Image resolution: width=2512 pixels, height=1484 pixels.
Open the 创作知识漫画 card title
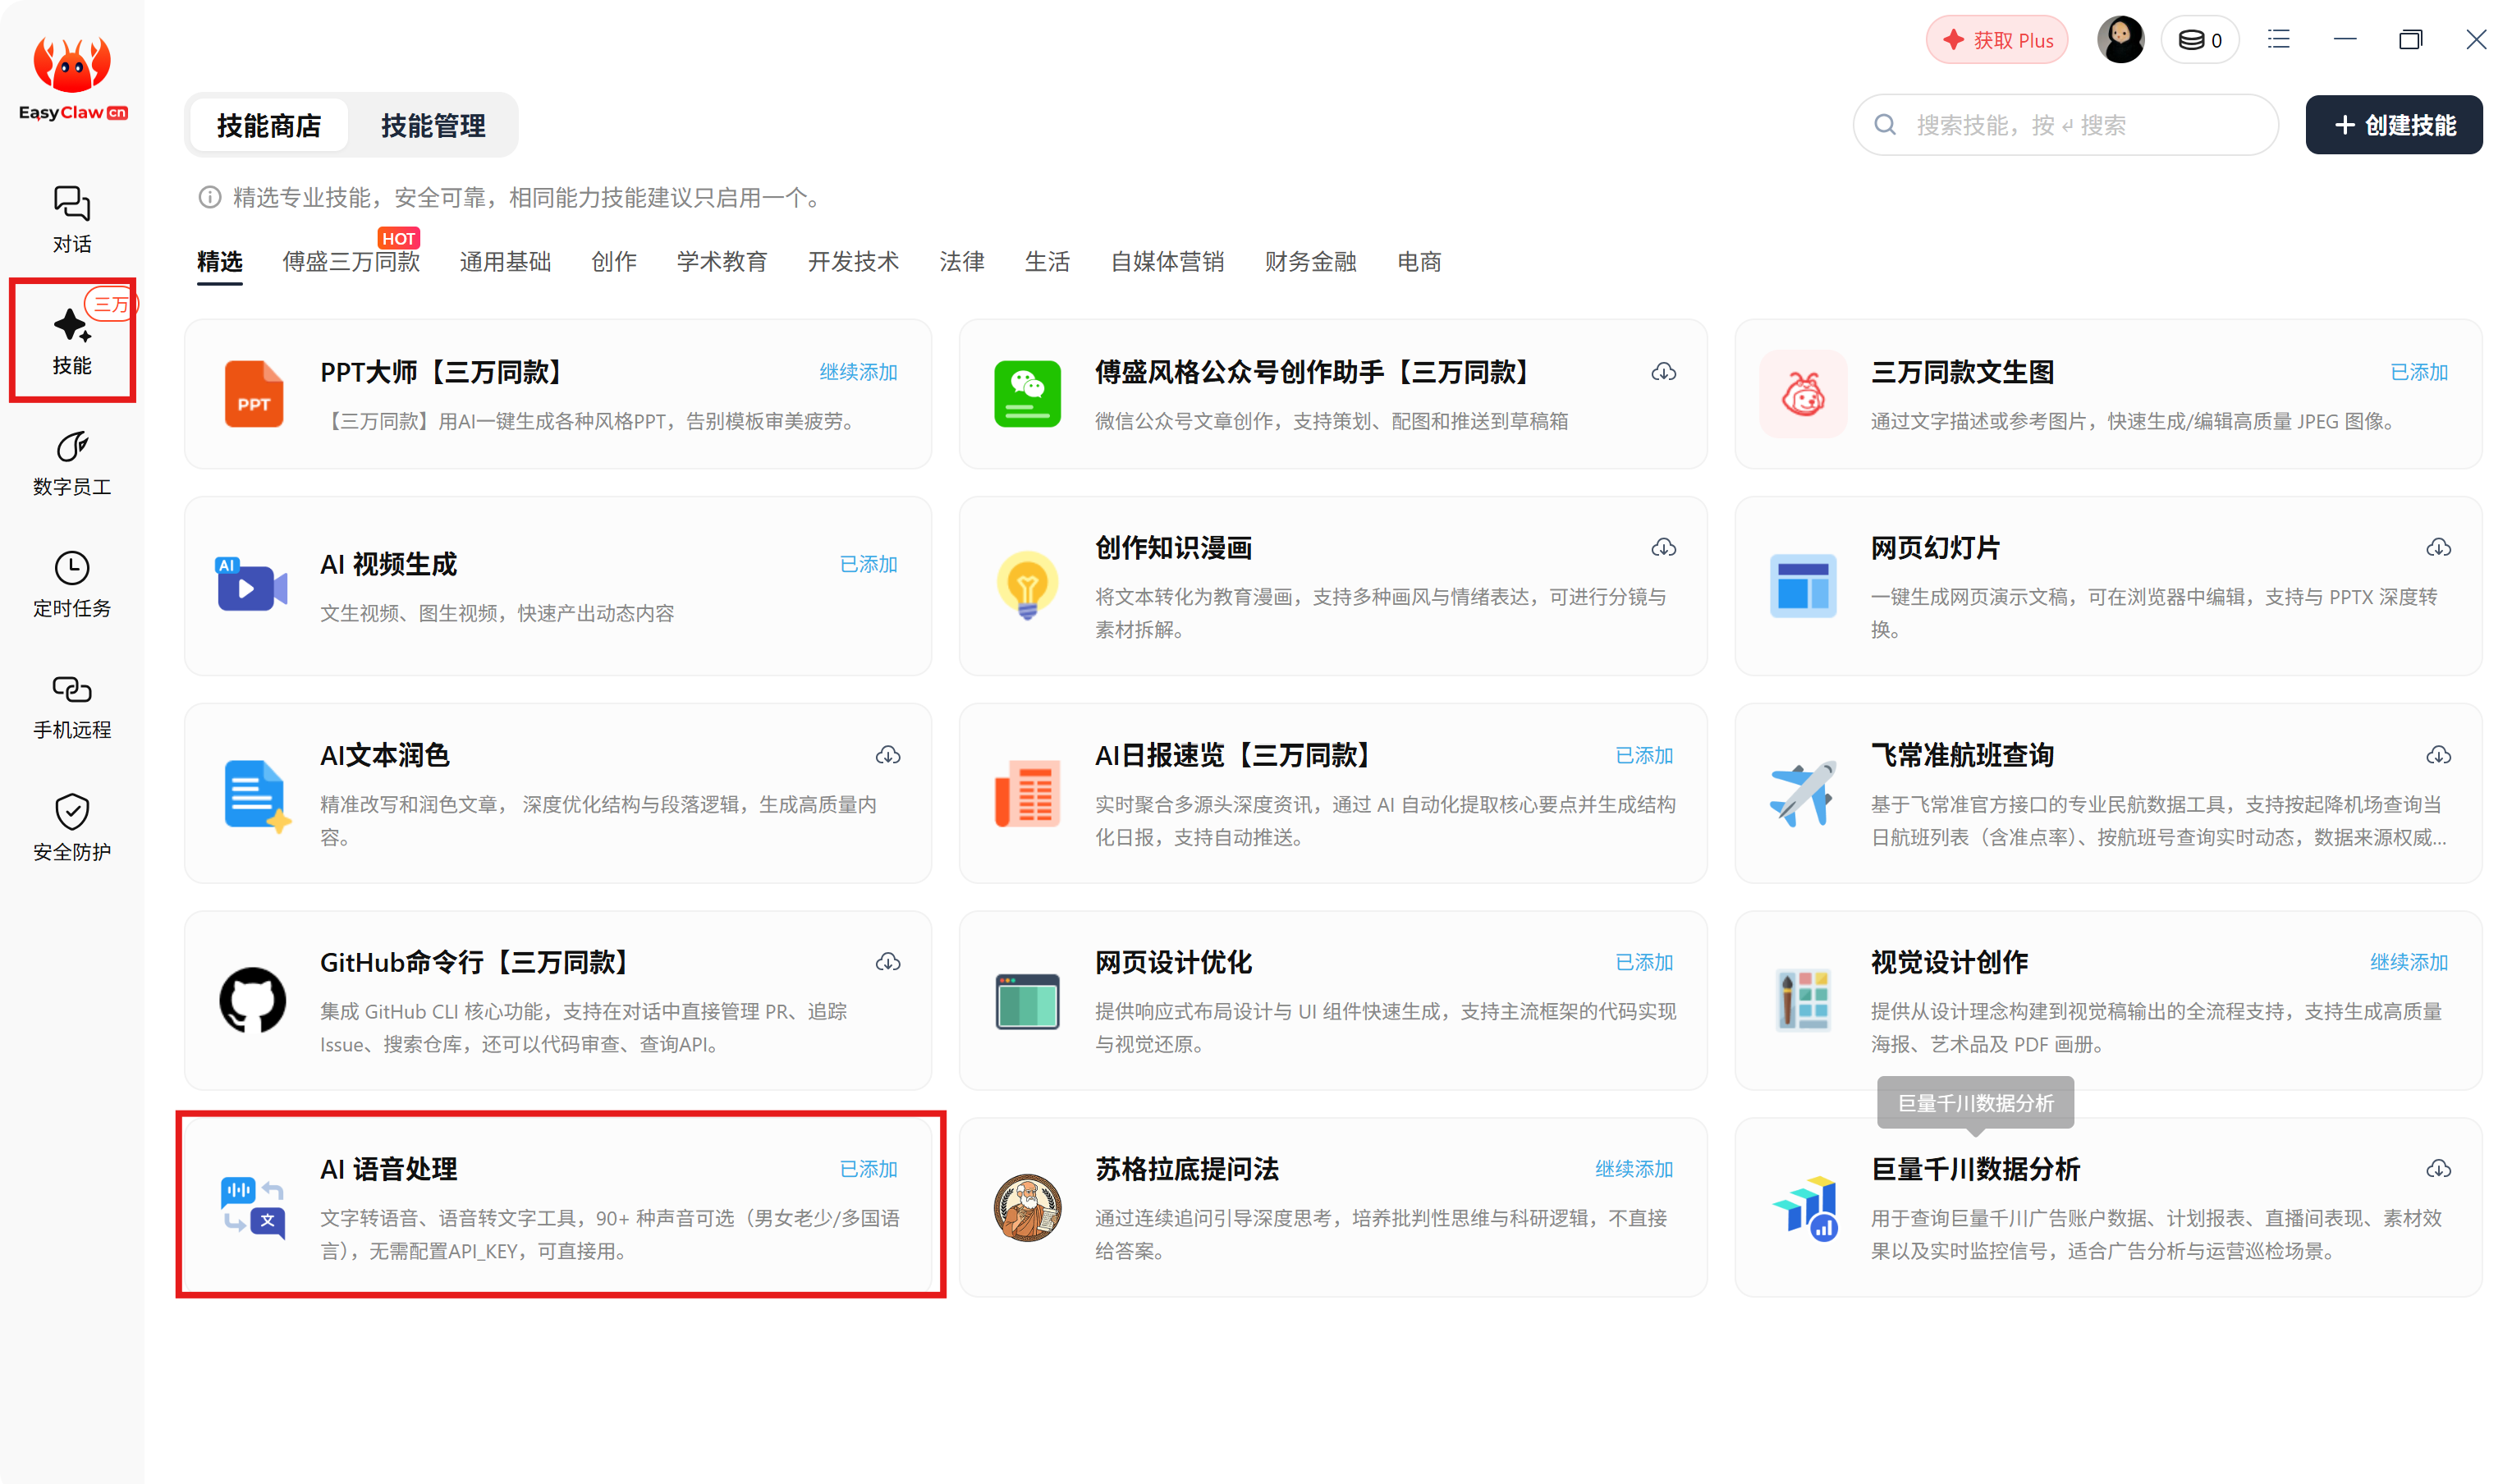[x=1173, y=548]
